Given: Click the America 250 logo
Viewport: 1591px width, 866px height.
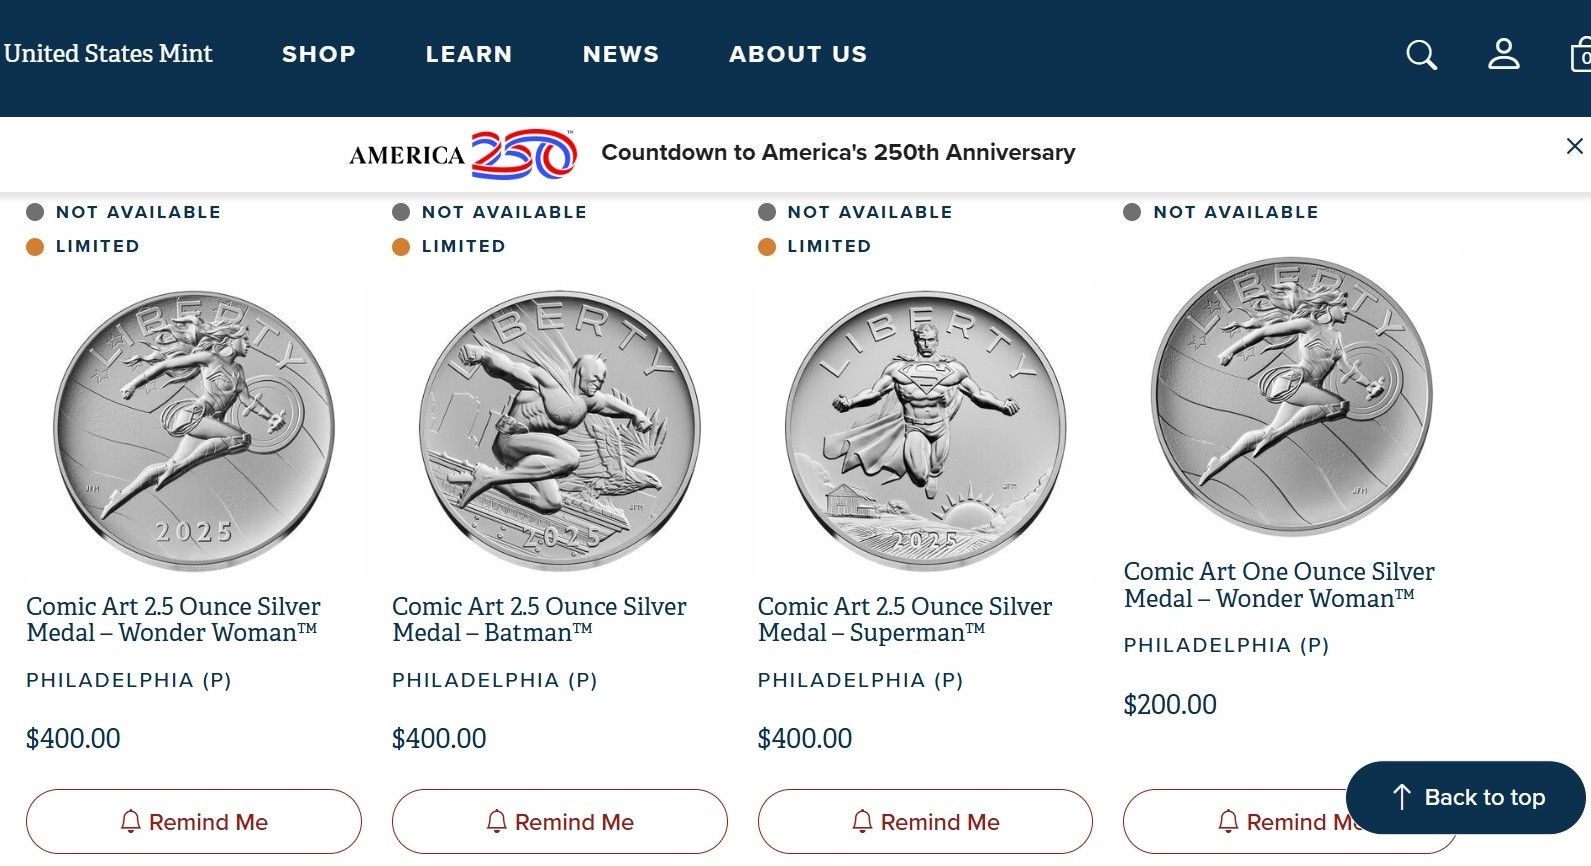Looking at the screenshot, I should 463,154.
